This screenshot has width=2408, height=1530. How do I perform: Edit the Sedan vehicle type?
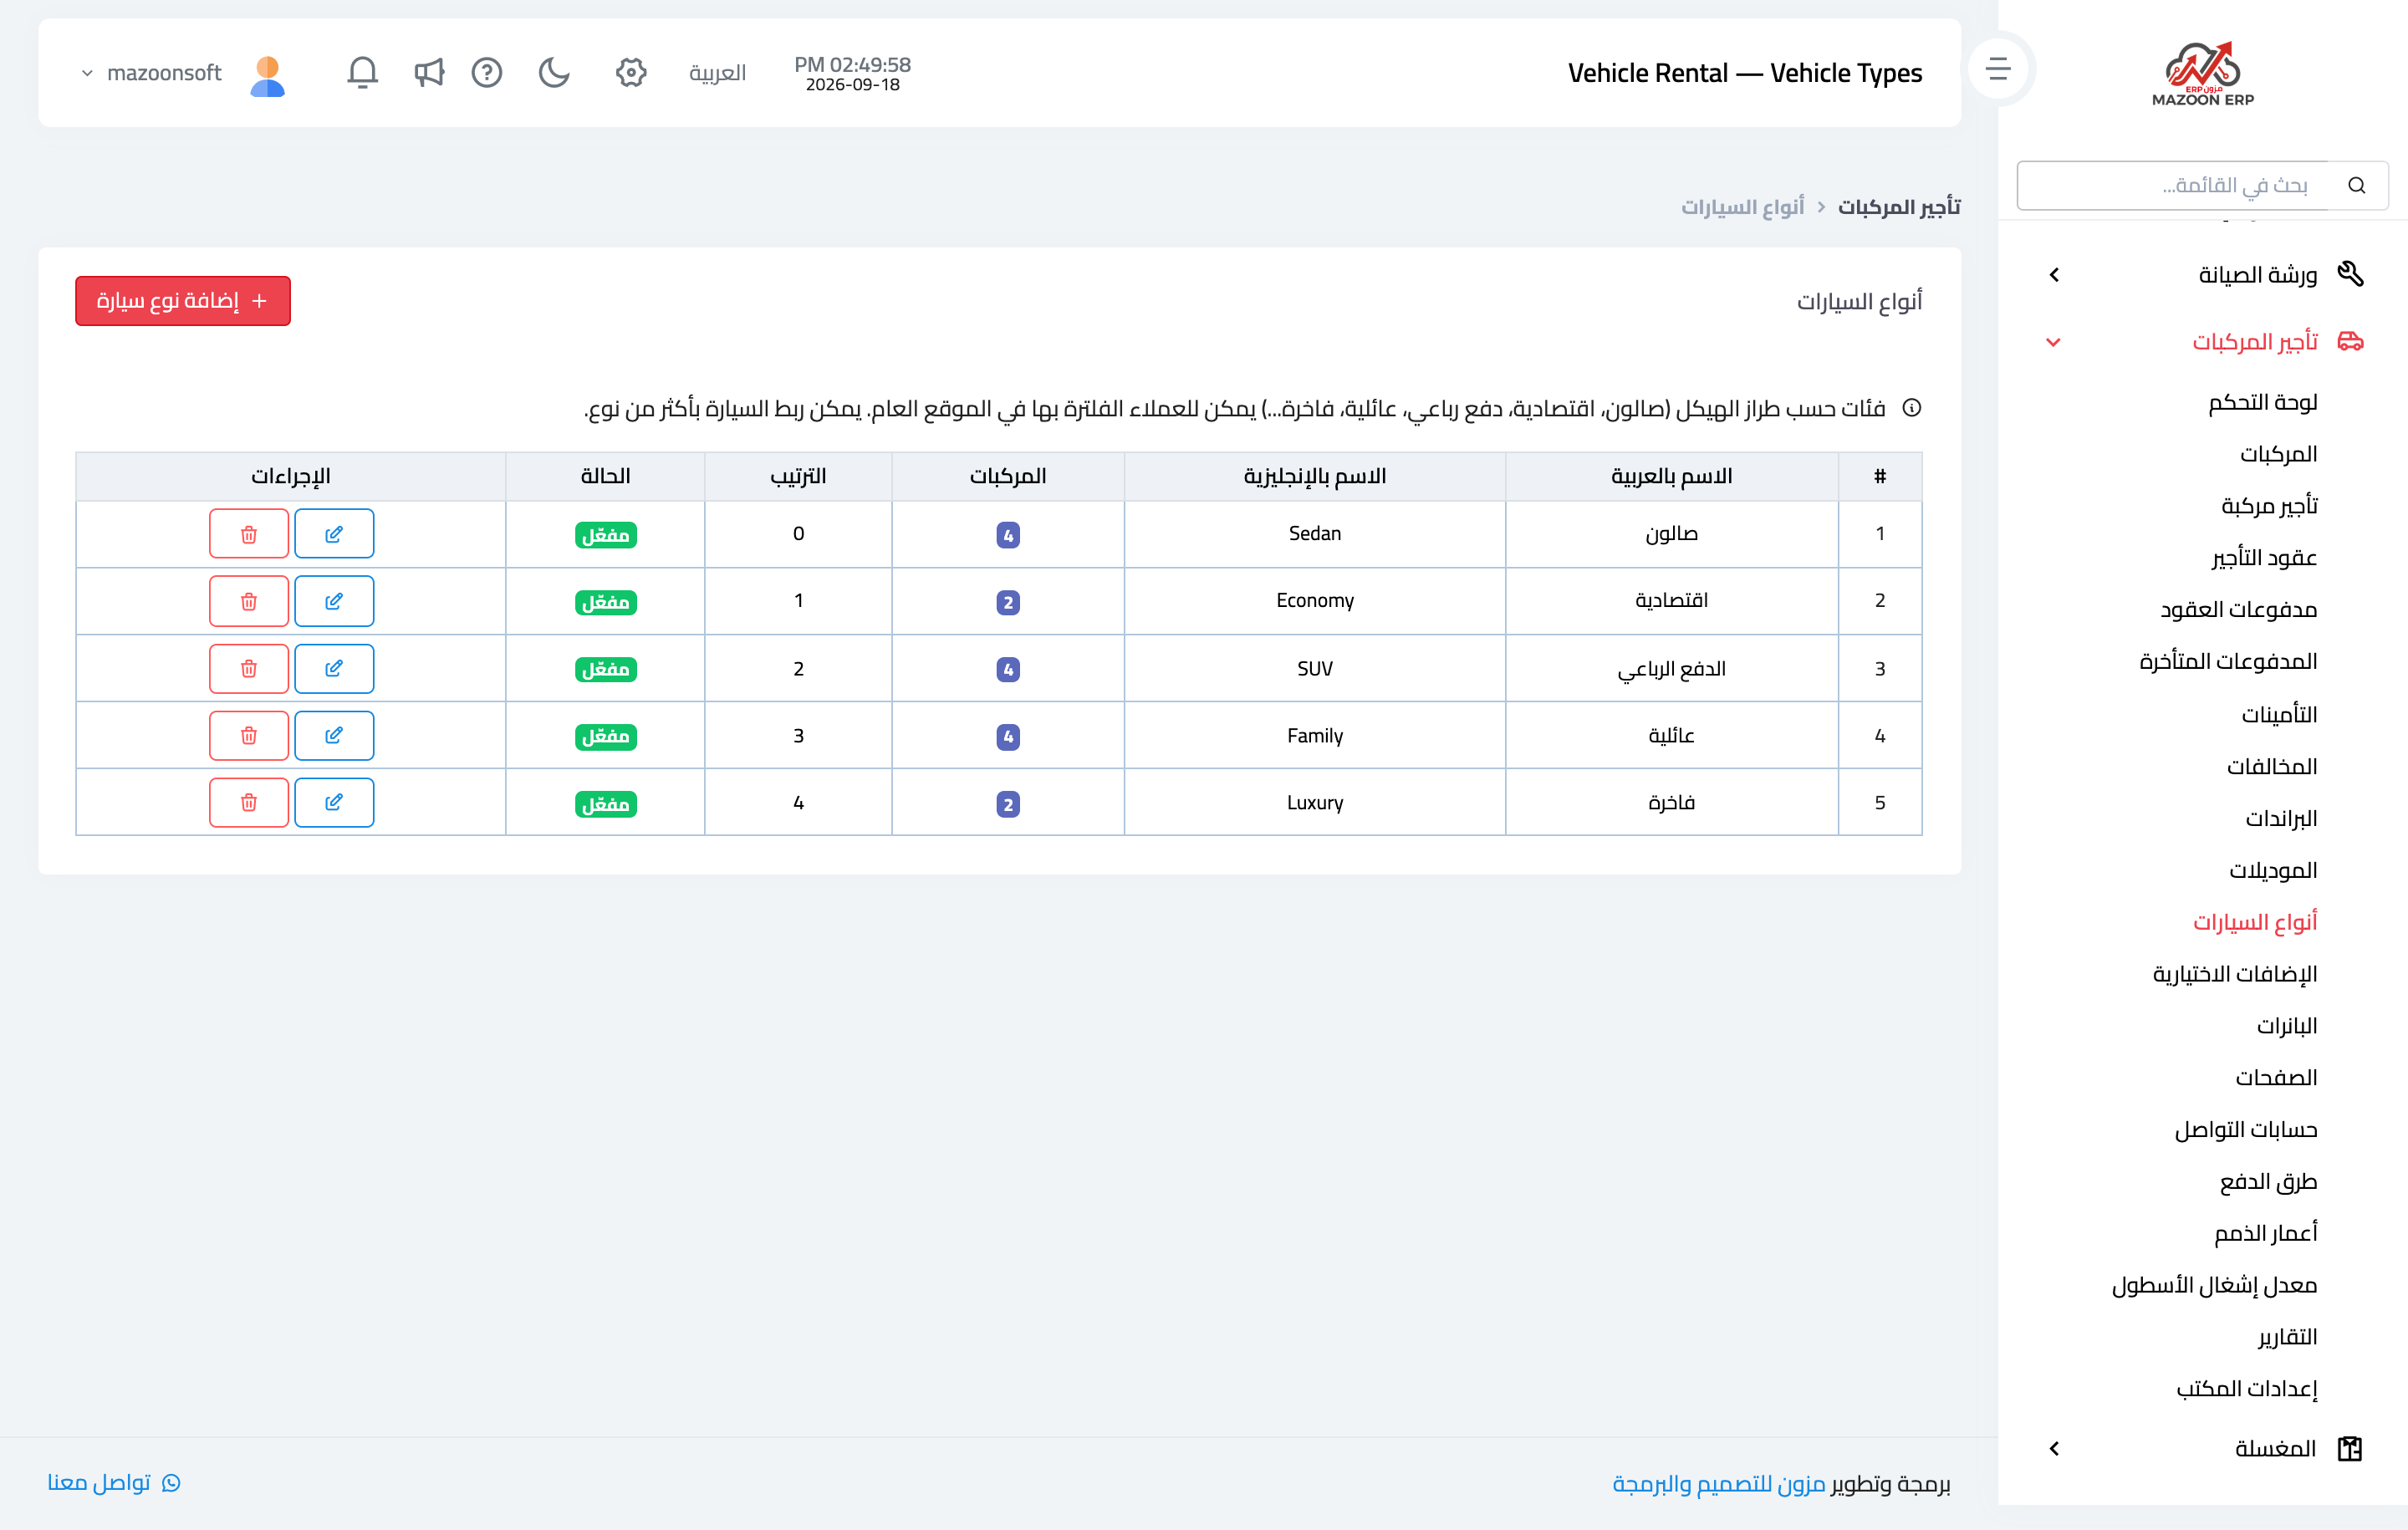pos(334,533)
